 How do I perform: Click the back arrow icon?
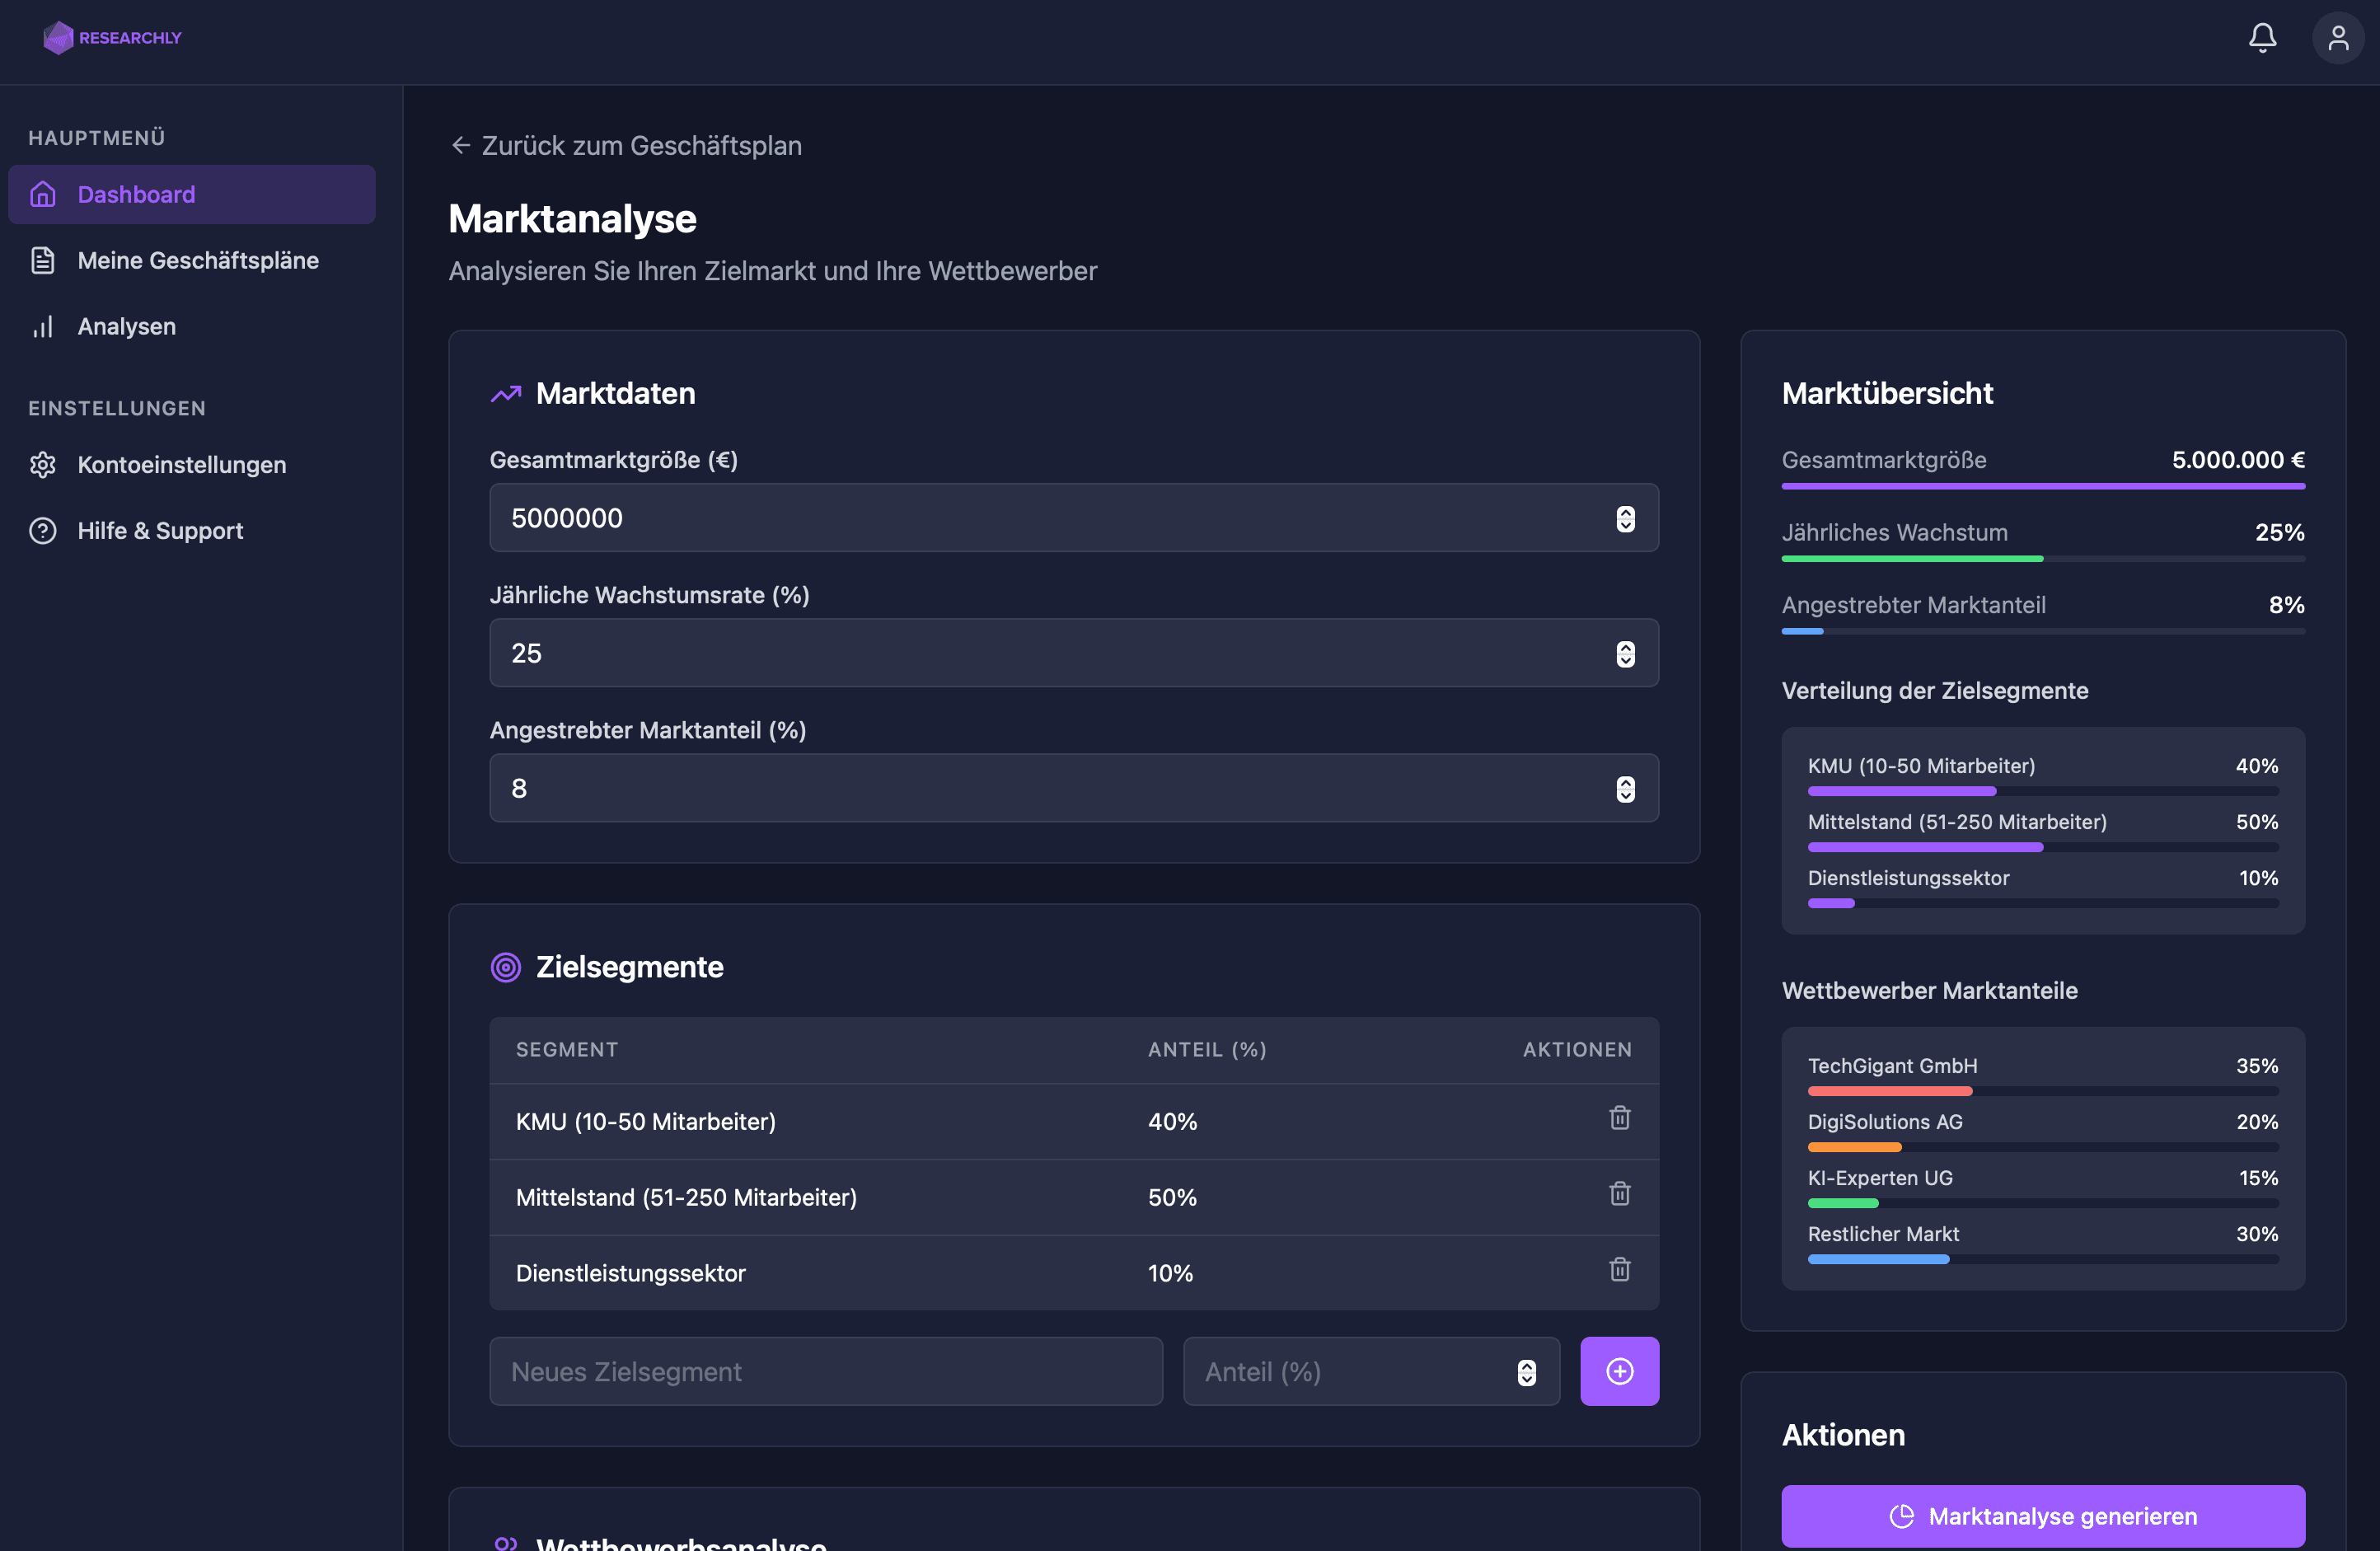460,146
